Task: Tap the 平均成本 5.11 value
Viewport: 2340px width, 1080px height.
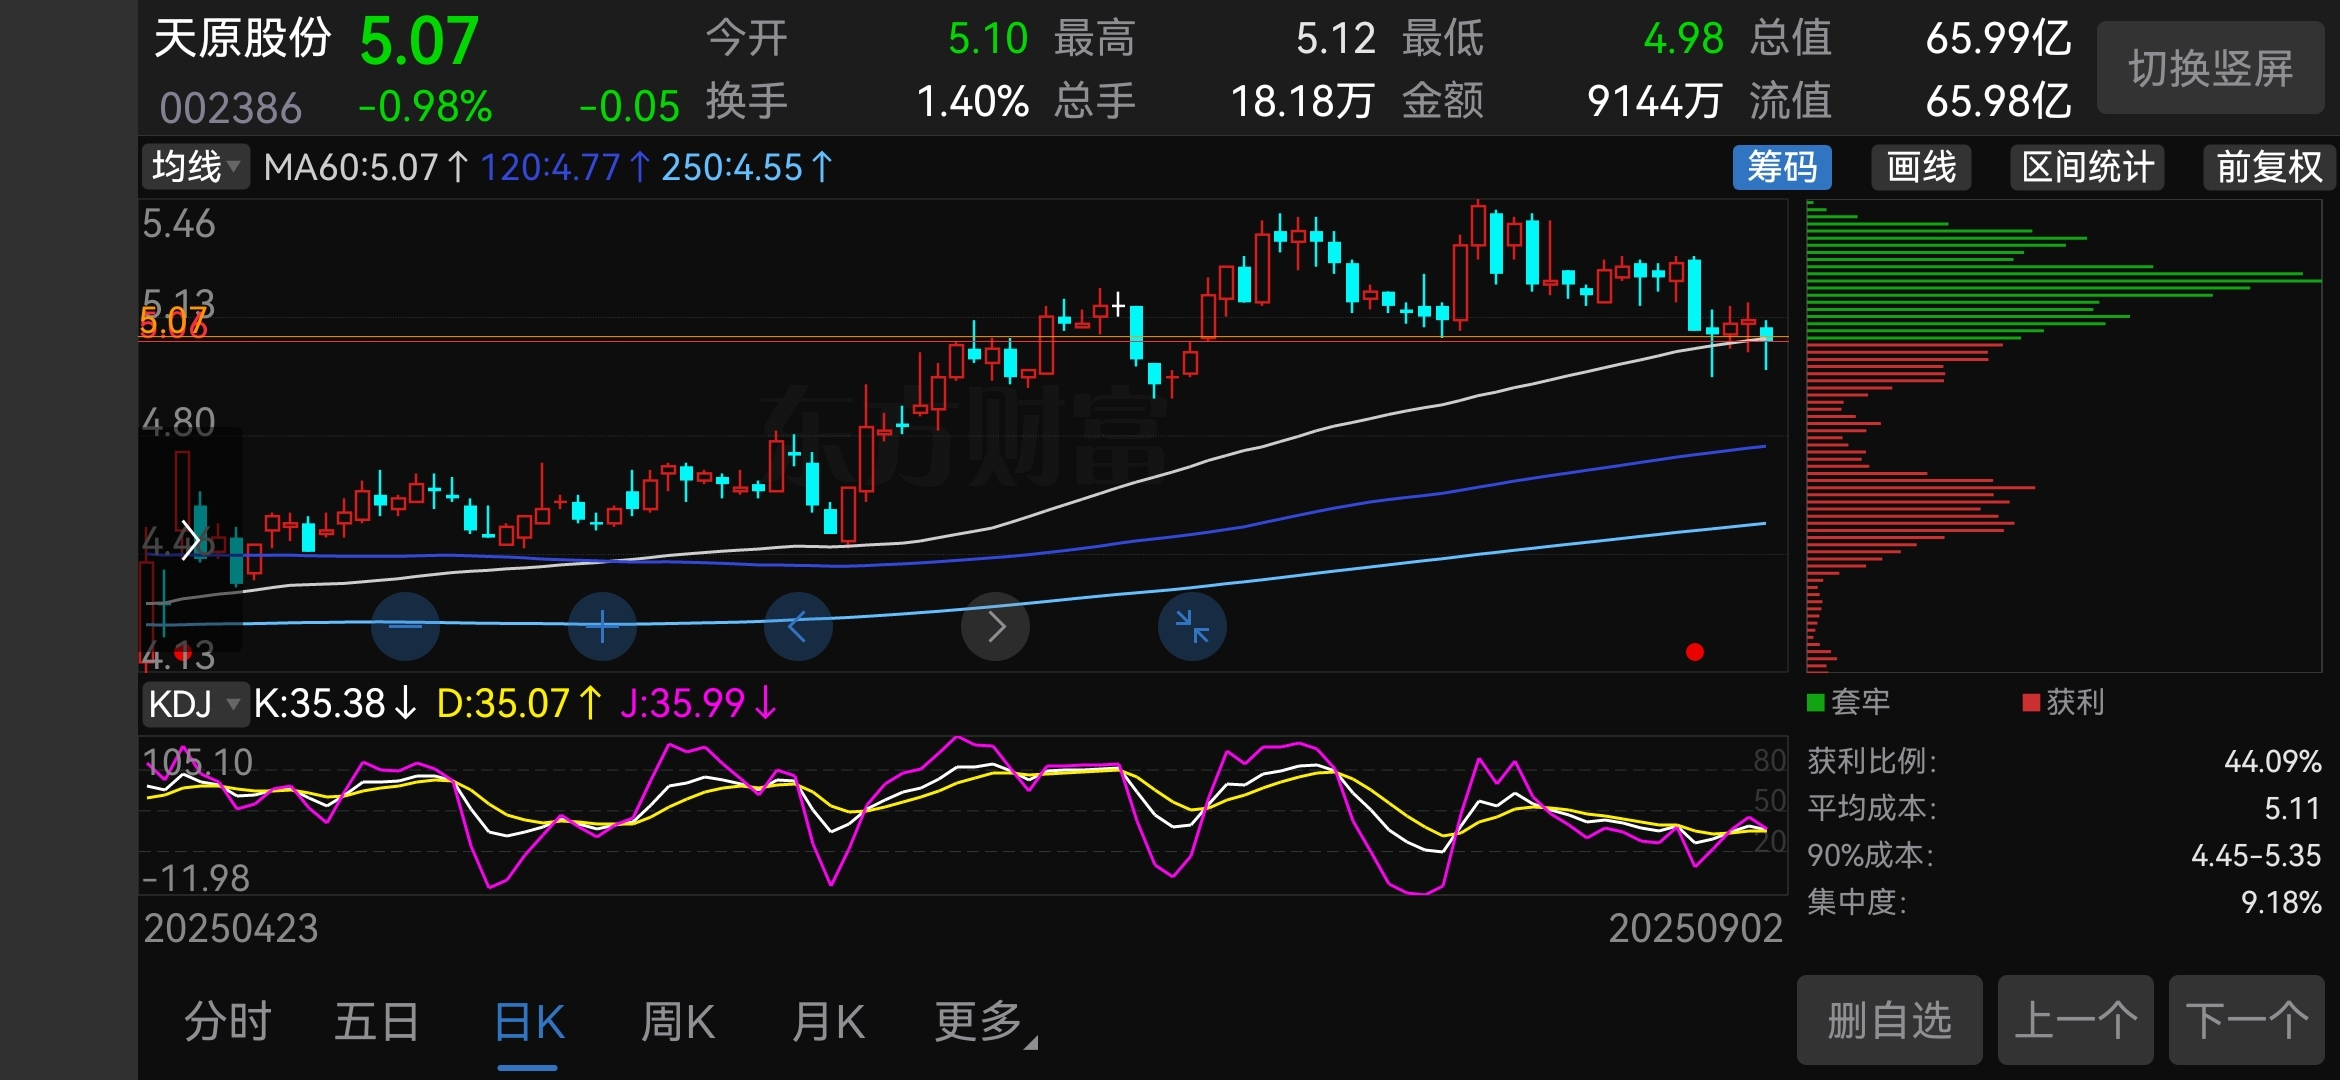Action: click(2292, 809)
